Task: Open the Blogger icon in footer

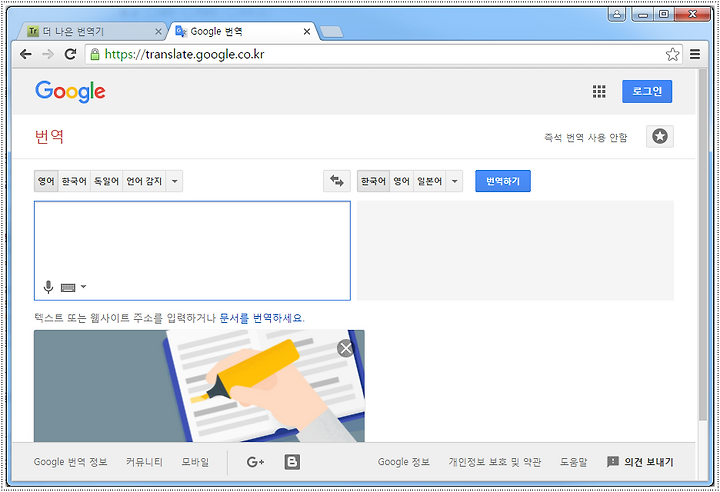Action: [x=292, y=462]
